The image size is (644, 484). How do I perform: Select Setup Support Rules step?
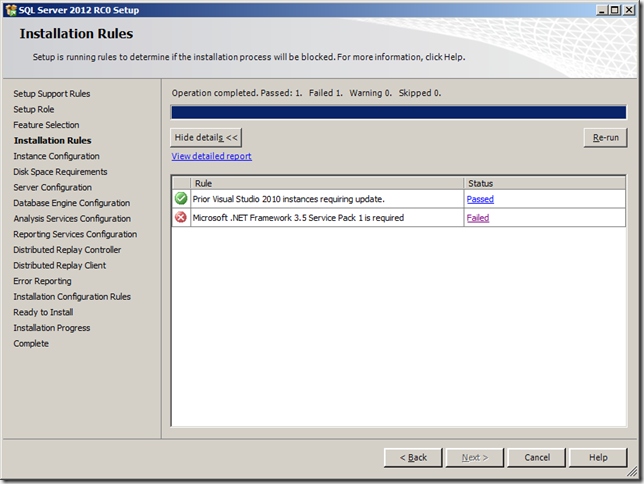point(52,94)
